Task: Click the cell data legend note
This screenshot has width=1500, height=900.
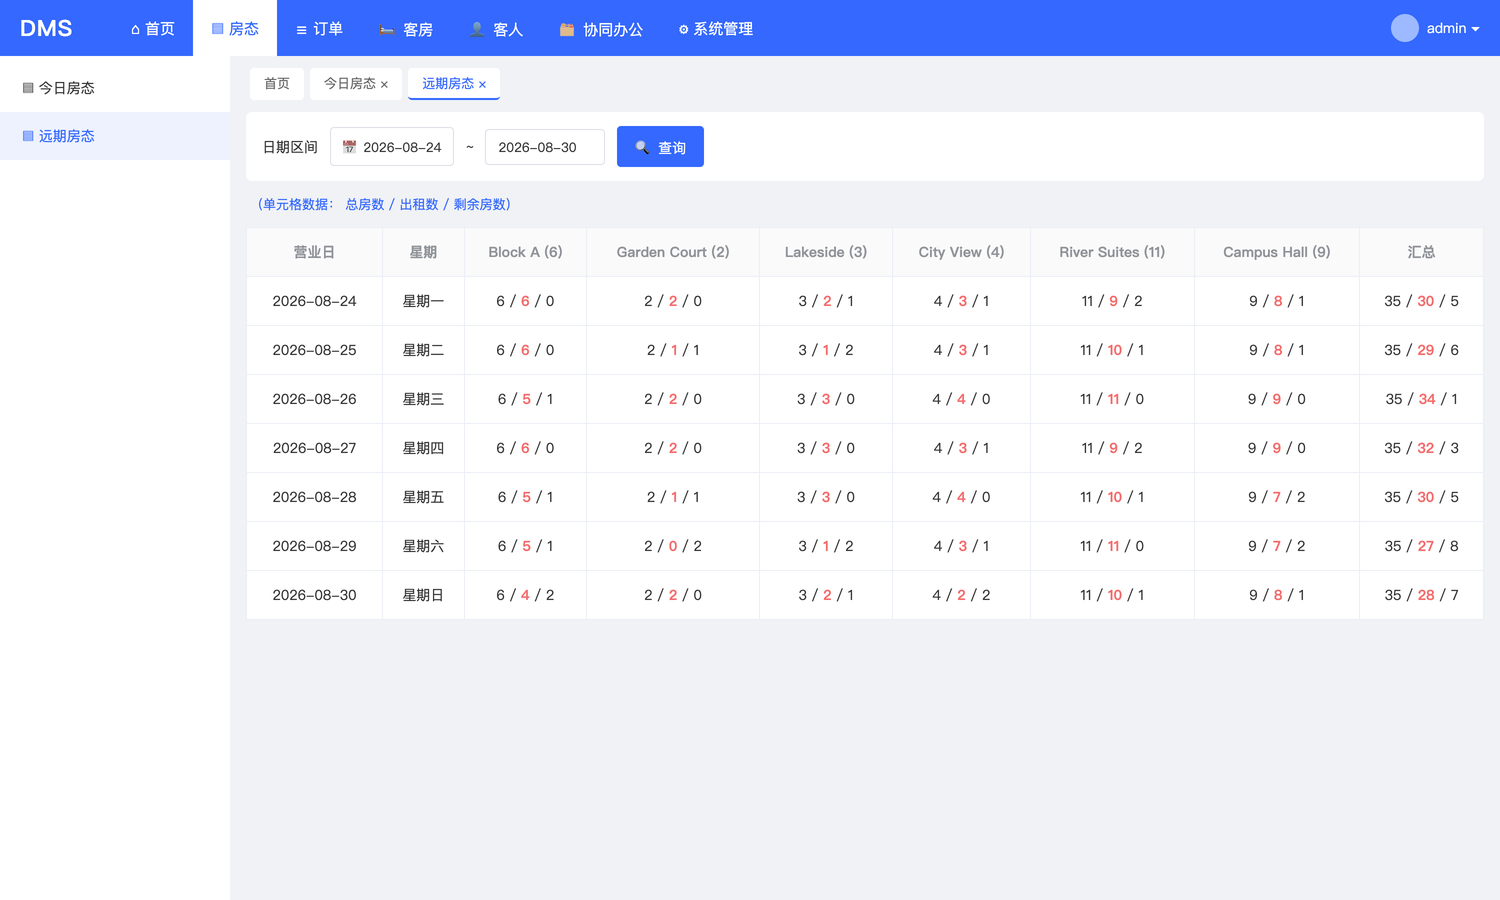Action: point(384,204)
